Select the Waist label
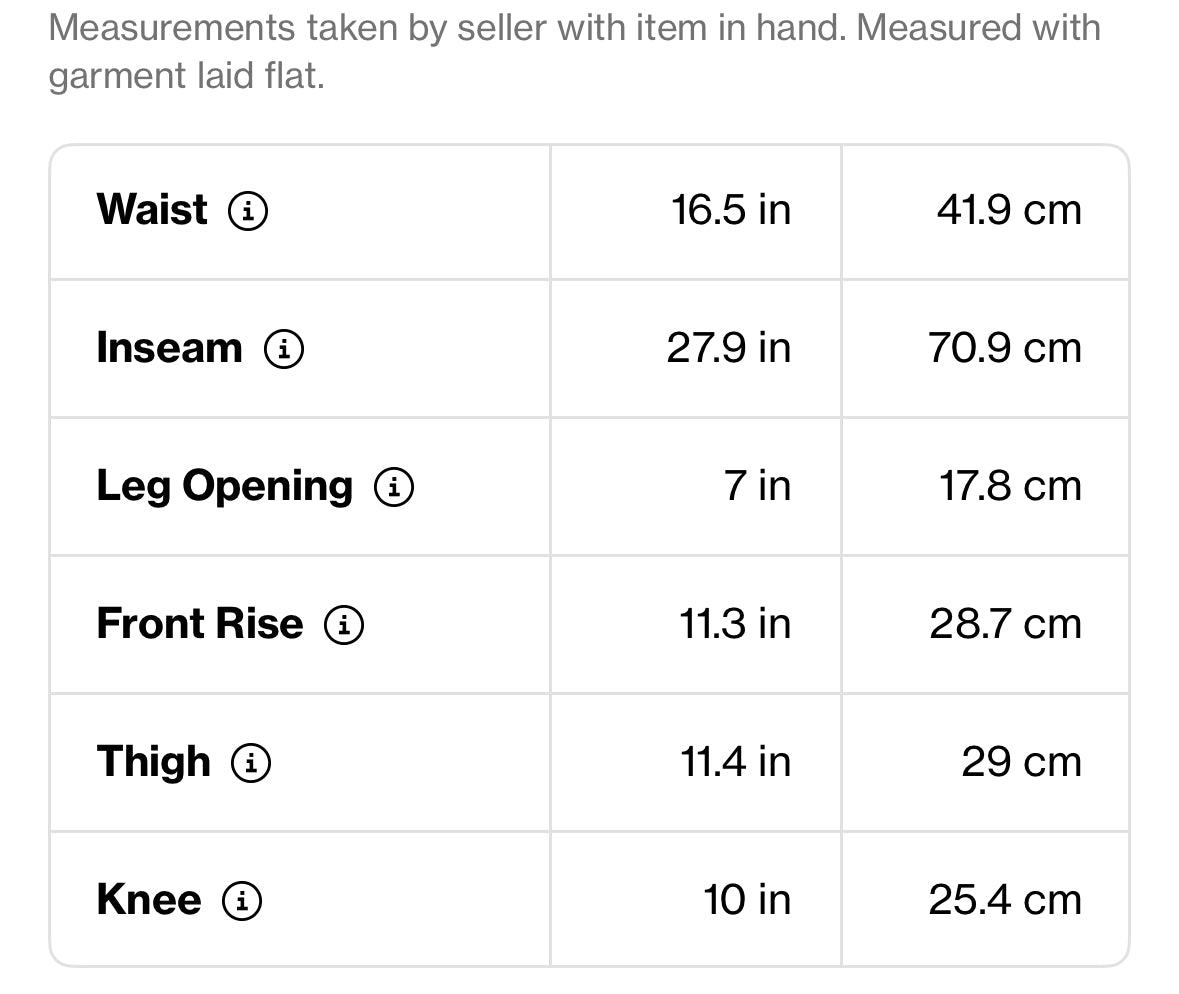This screenshot has width=1179, height=994. click(x=152, y=209)
